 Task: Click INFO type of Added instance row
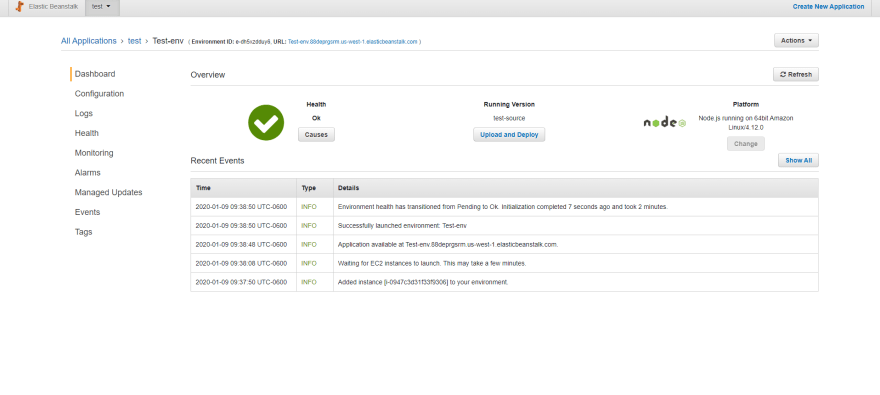tap(309, 282)
